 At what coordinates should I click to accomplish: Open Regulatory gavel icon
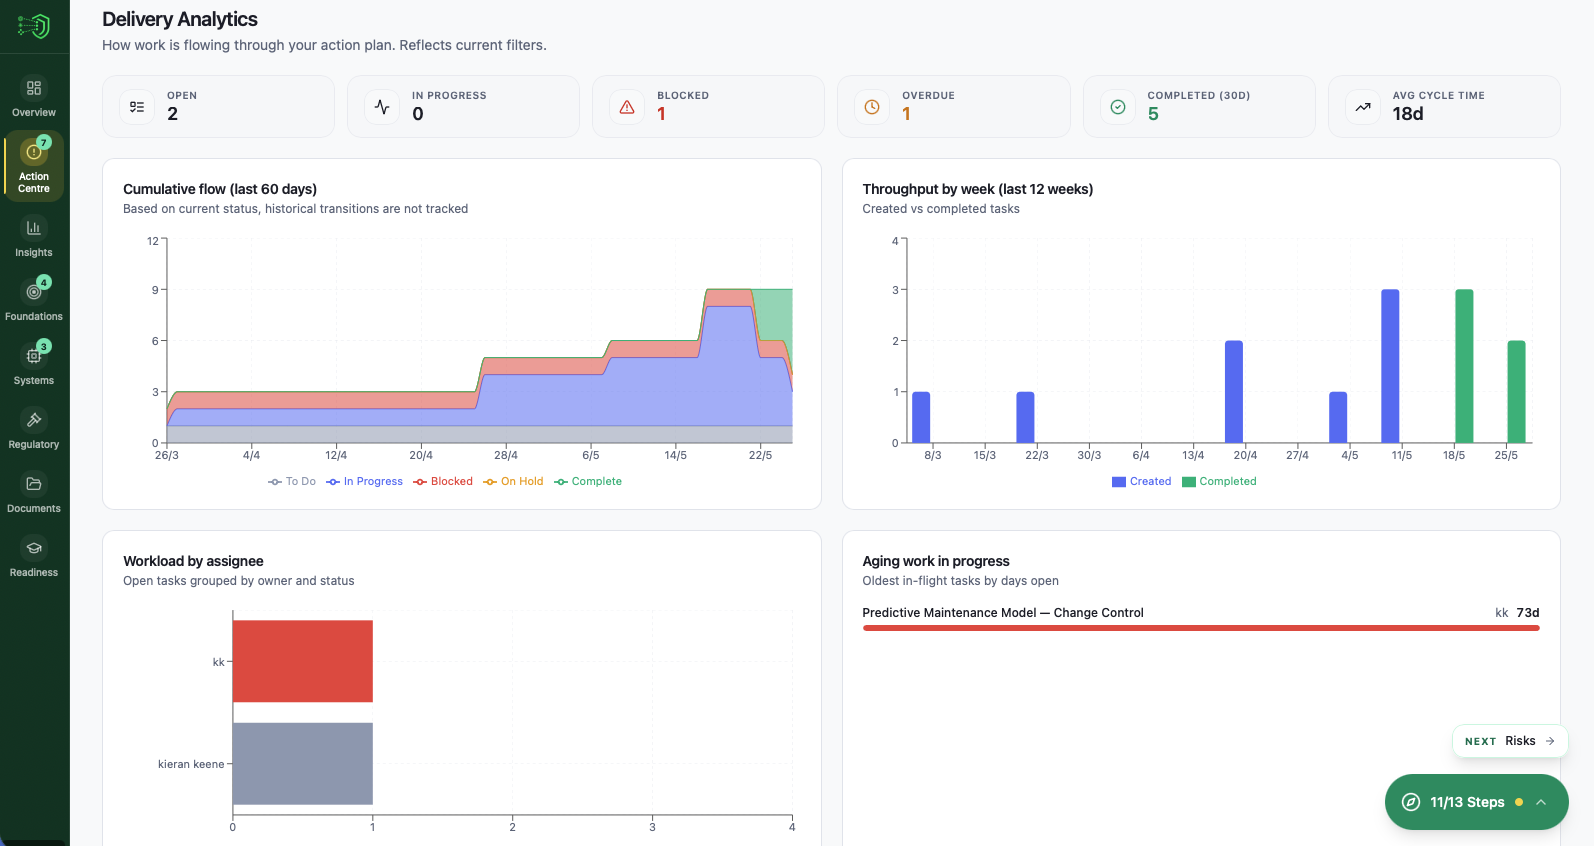34,420
